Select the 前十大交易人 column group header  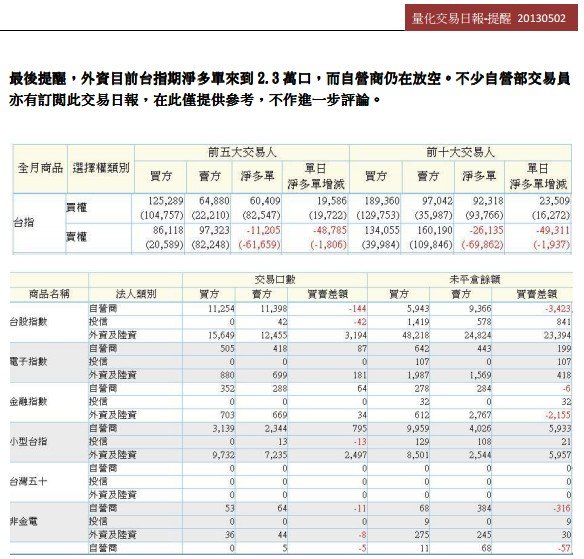coord(460,152)
